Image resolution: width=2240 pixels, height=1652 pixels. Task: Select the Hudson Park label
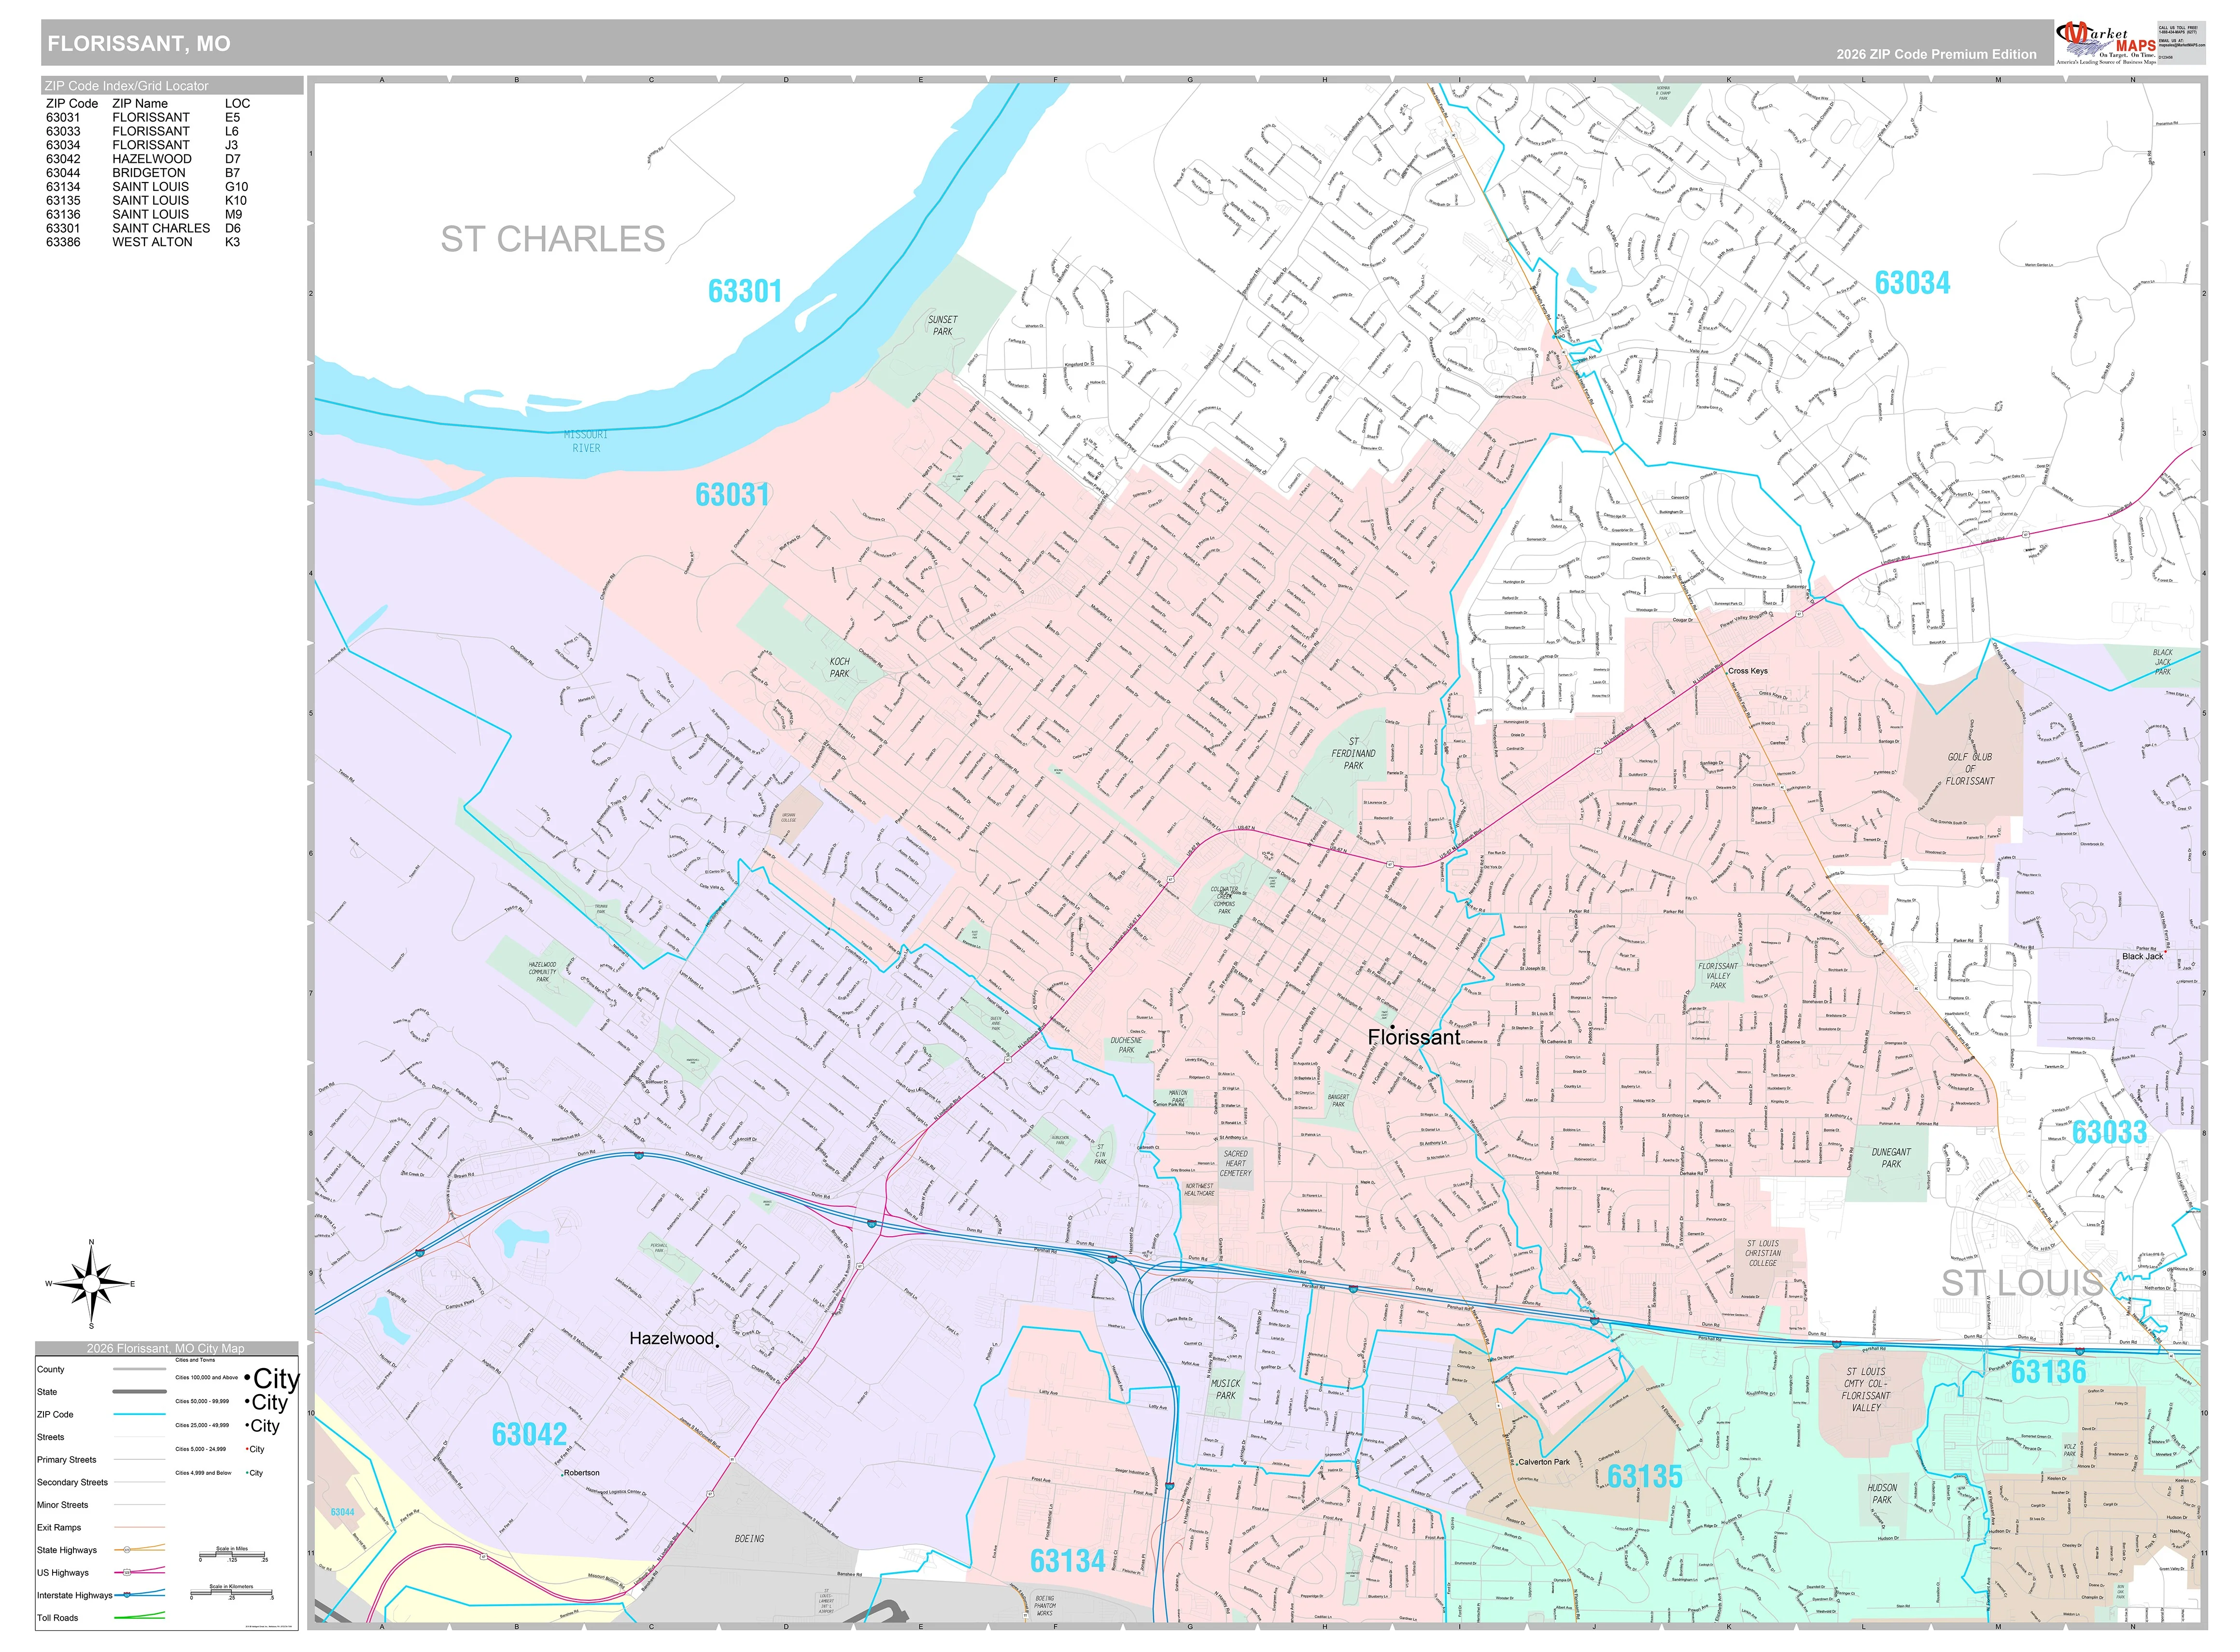click(1882, 1494)
